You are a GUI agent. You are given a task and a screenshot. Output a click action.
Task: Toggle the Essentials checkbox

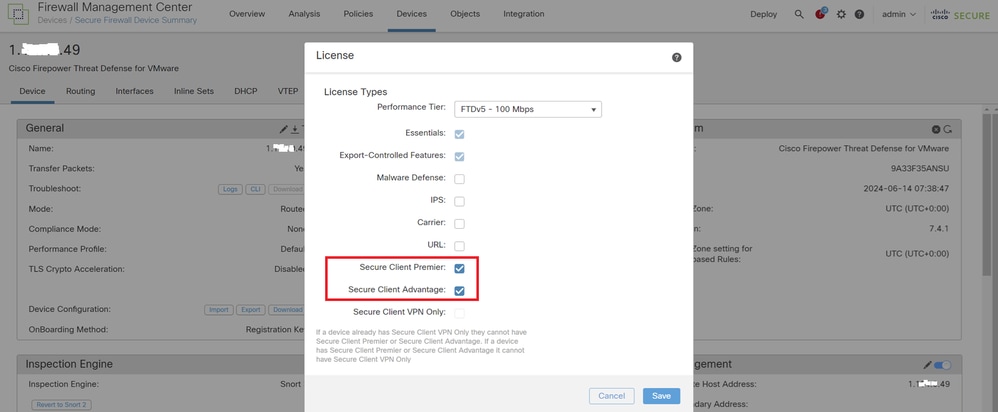point(459,134)
